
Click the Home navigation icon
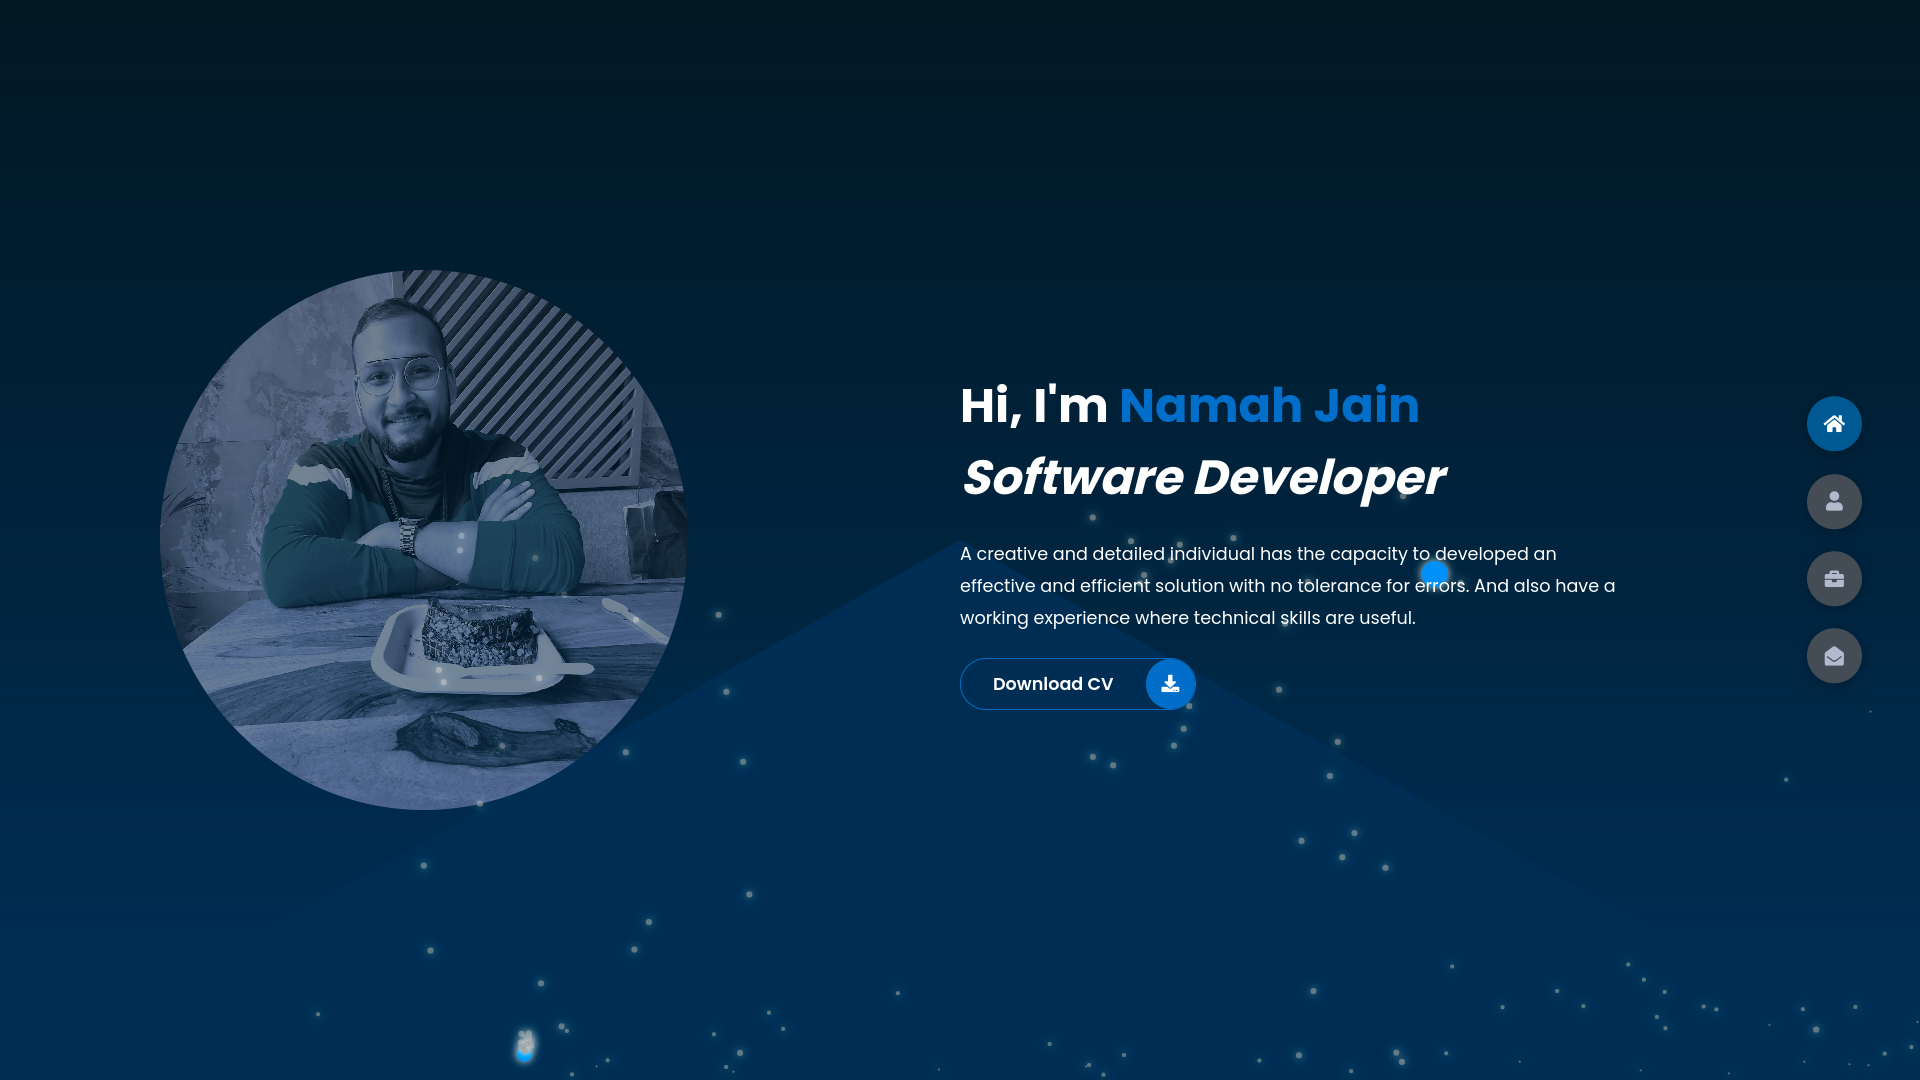[x=1833, y=424]
